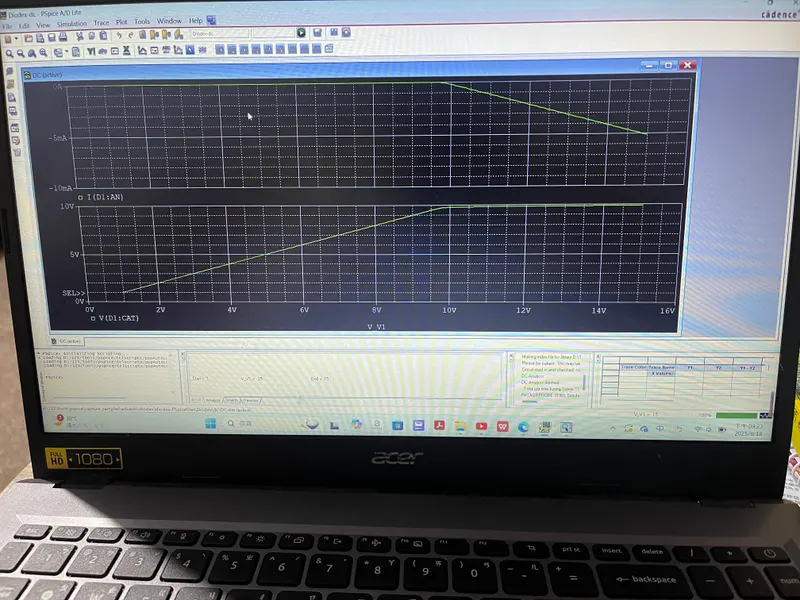Expand the system tray hidden icons chevron
Screen dimensions: 800x600
613,429
